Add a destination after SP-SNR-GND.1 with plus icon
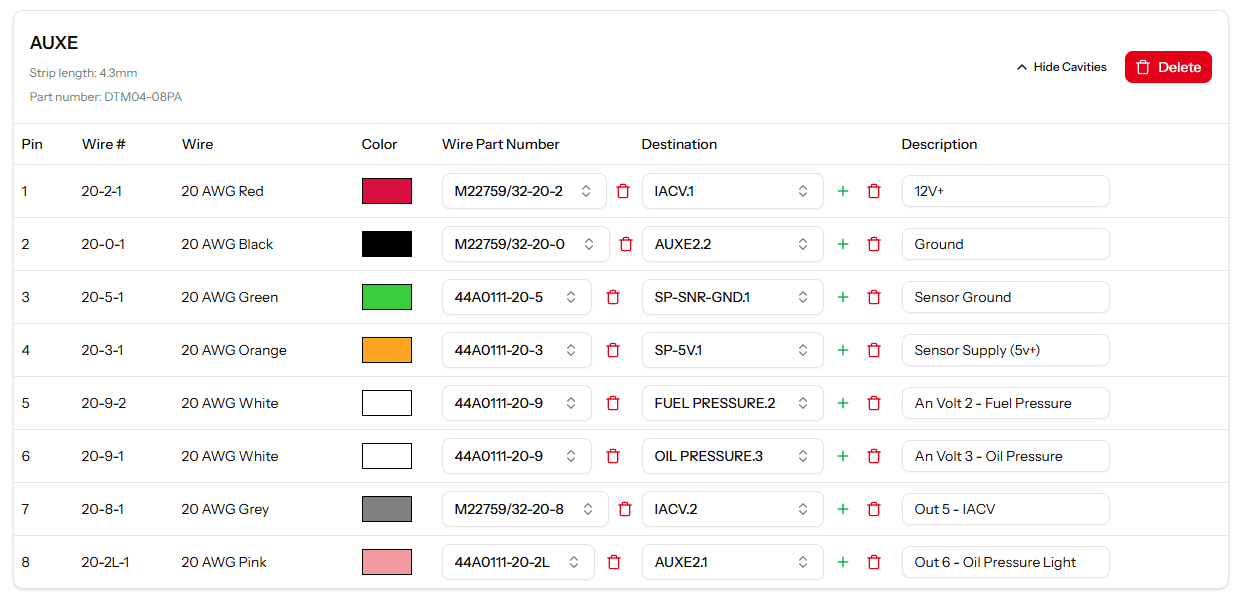The height and width of the screenshot is (599, 1246). 842,297
